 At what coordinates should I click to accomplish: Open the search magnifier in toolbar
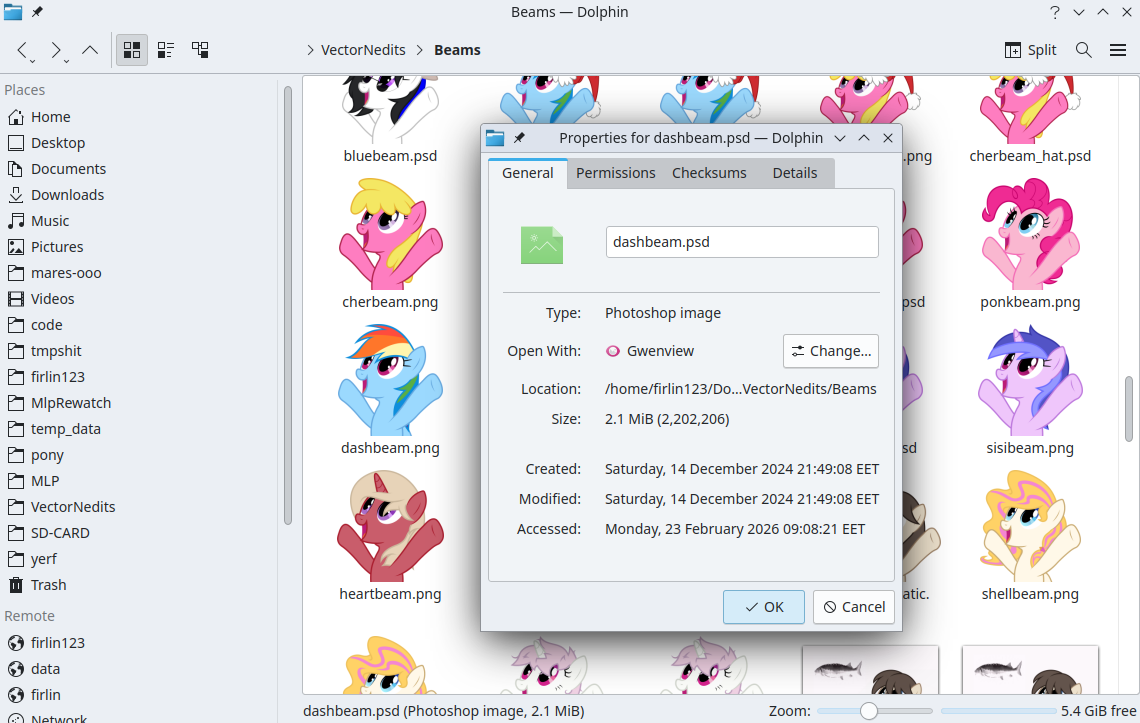[x=1083, y=50]
